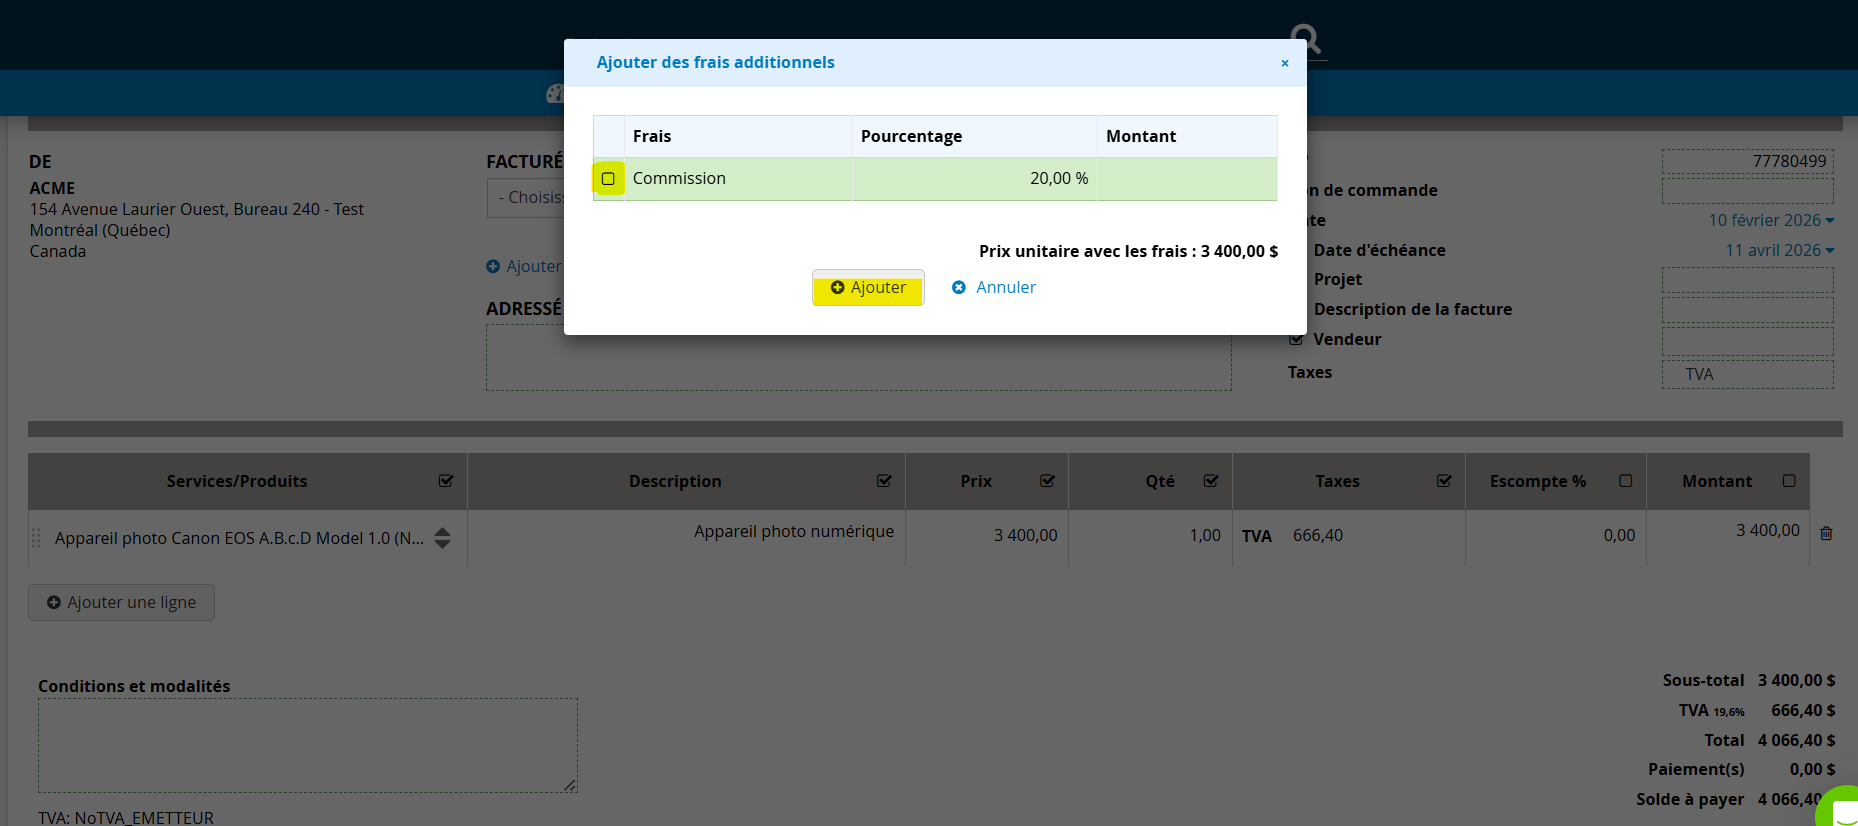Check the Commission fee checkbox

608,179
